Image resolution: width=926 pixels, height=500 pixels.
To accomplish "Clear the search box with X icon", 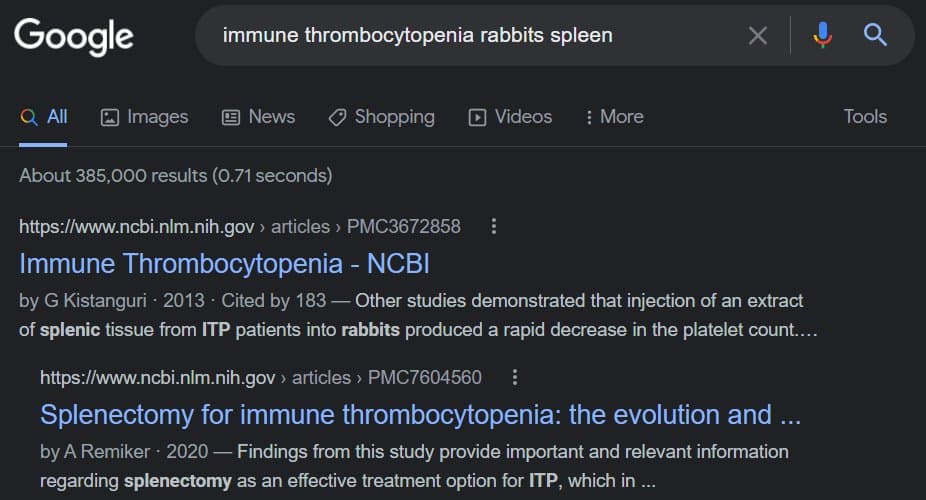I will 758,36.
